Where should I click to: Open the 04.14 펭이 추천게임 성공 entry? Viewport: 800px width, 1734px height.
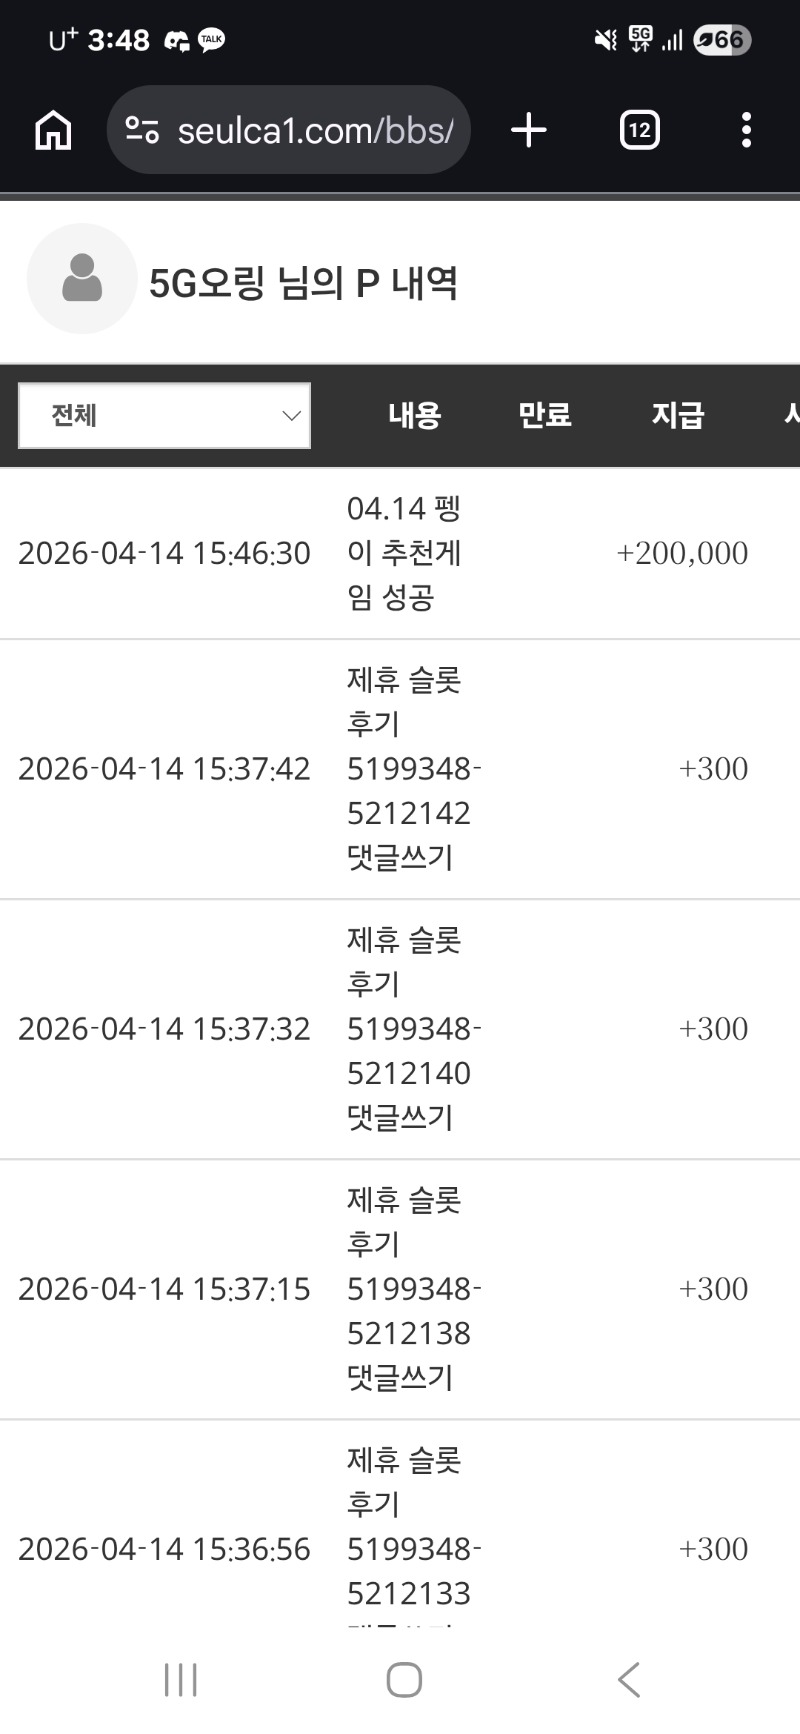(x=404, y=553)
